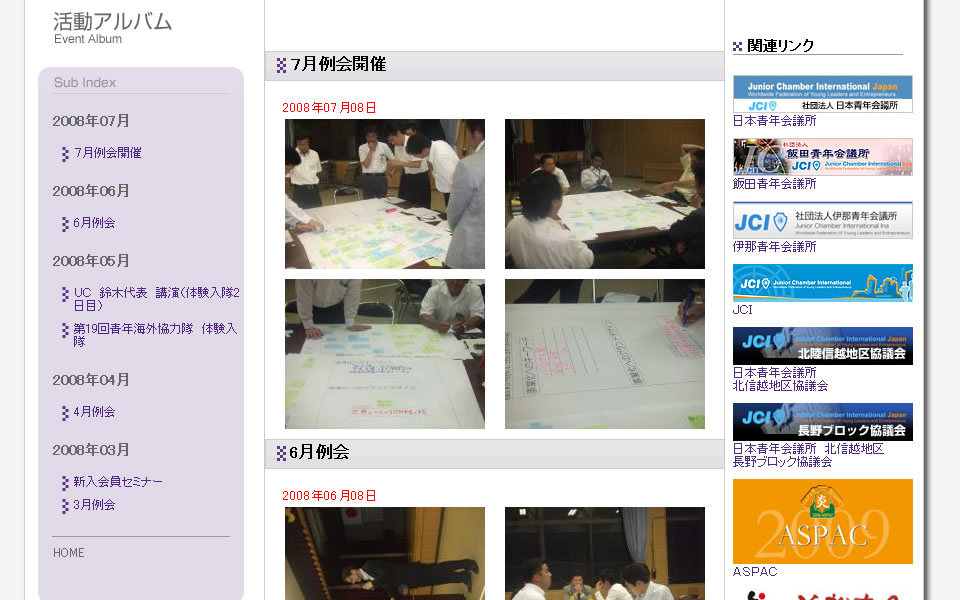This screenshot has height=600, width=960.
Task: Open the orange ASPAC 2009 banner
Action: (x=823, y=521)
